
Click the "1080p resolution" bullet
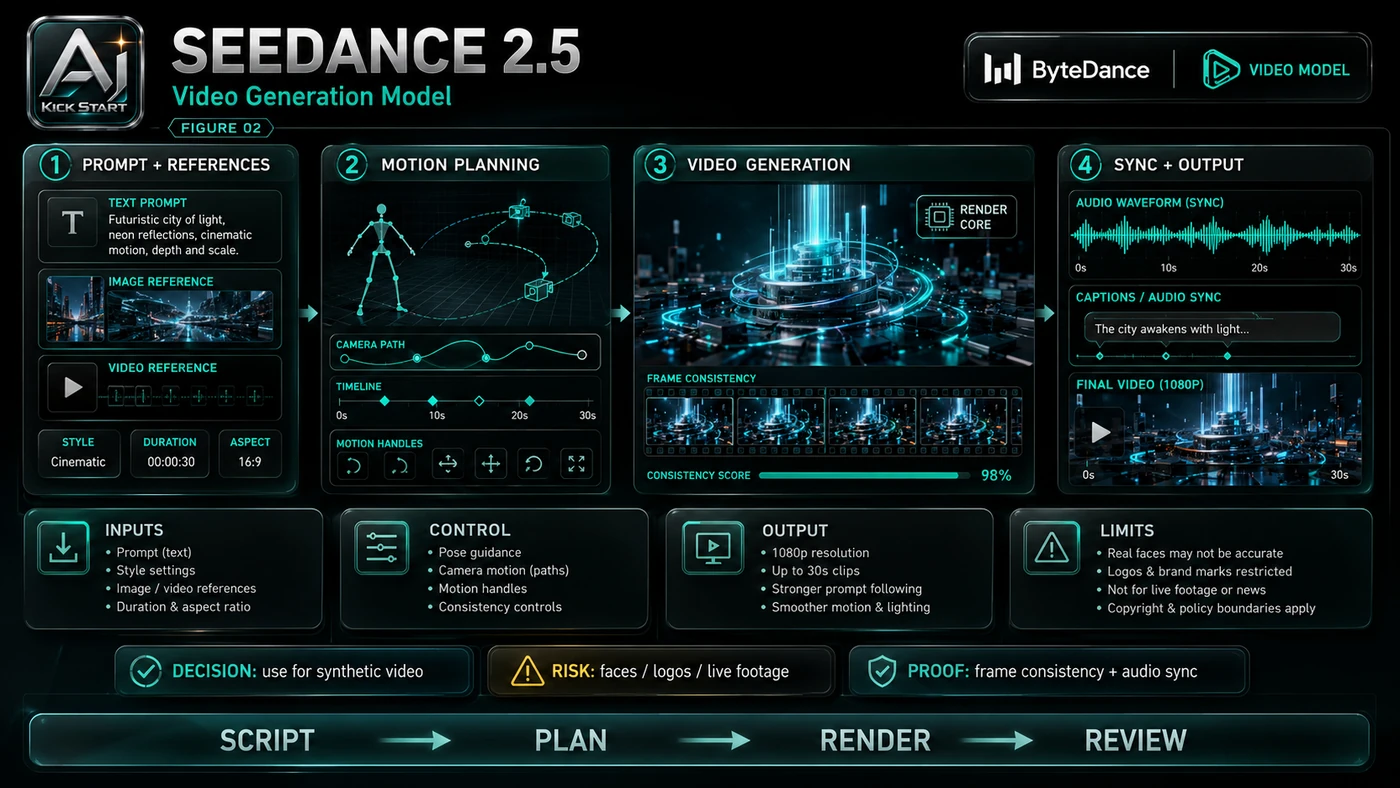(x=820, y=553)
